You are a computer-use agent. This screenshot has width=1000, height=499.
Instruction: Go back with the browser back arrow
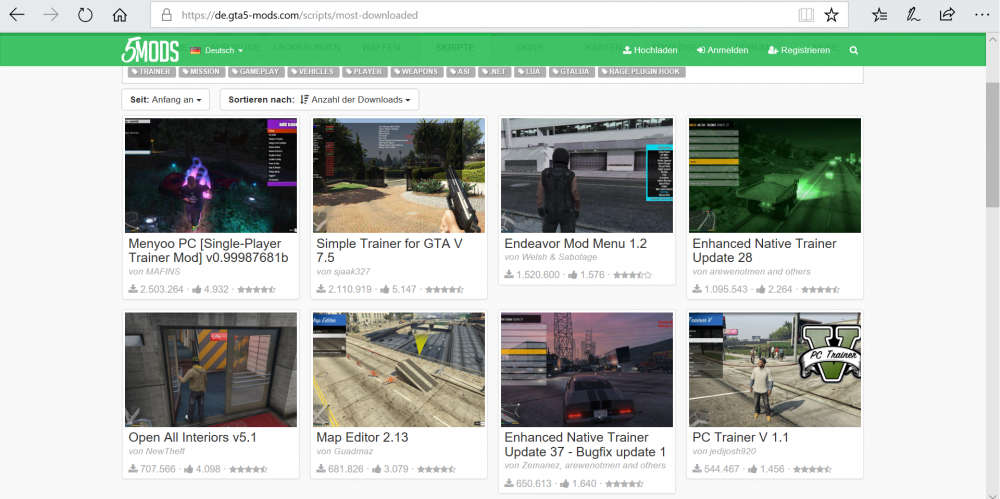17,15
